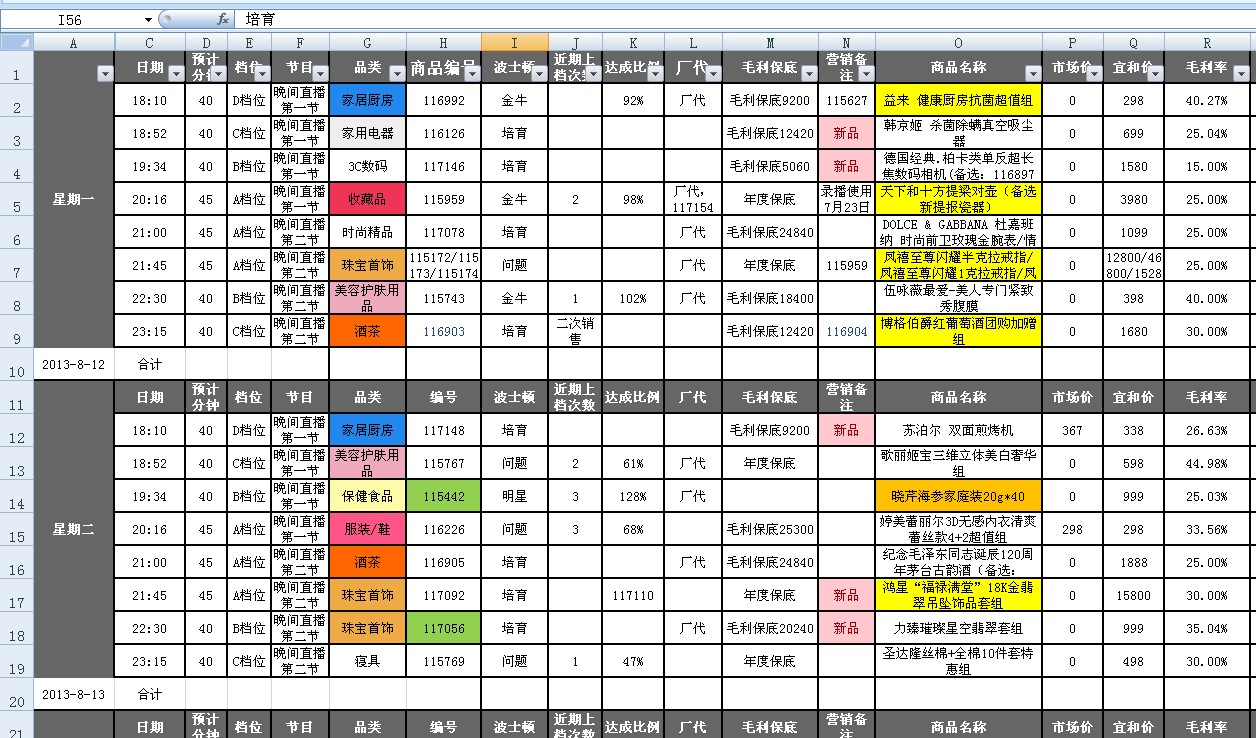
Task: Select the 3C数码 category cell
Action: click(367, 167)
